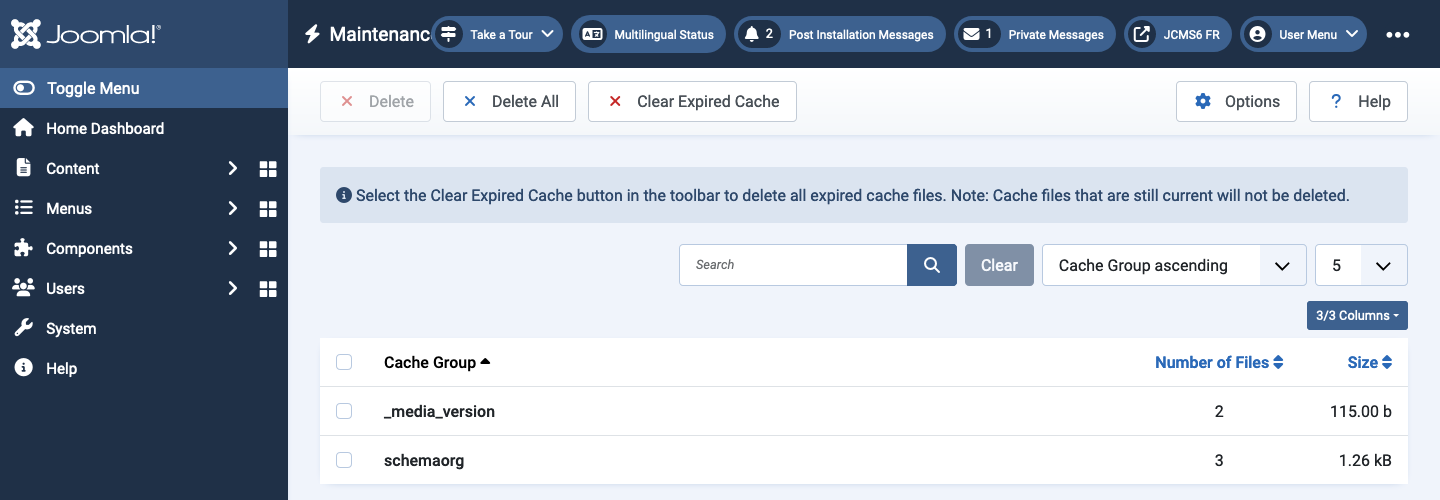Open the list limit 5 dropdown
The image size is (1440, 500).
(1362, 265)
